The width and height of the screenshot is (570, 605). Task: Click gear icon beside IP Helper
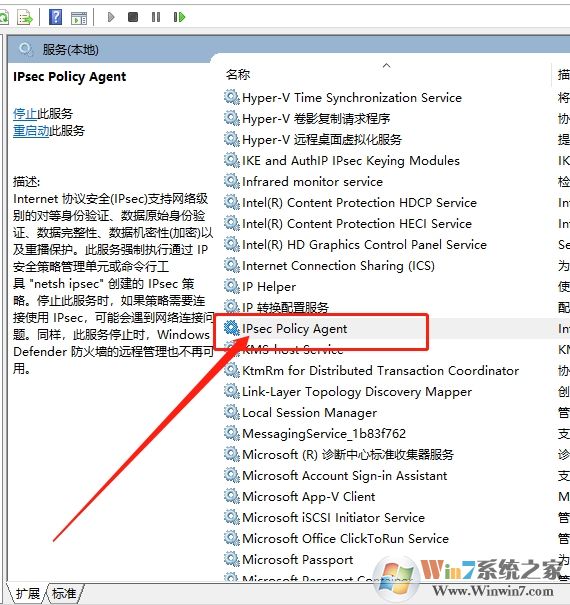[x=232, y=286]
